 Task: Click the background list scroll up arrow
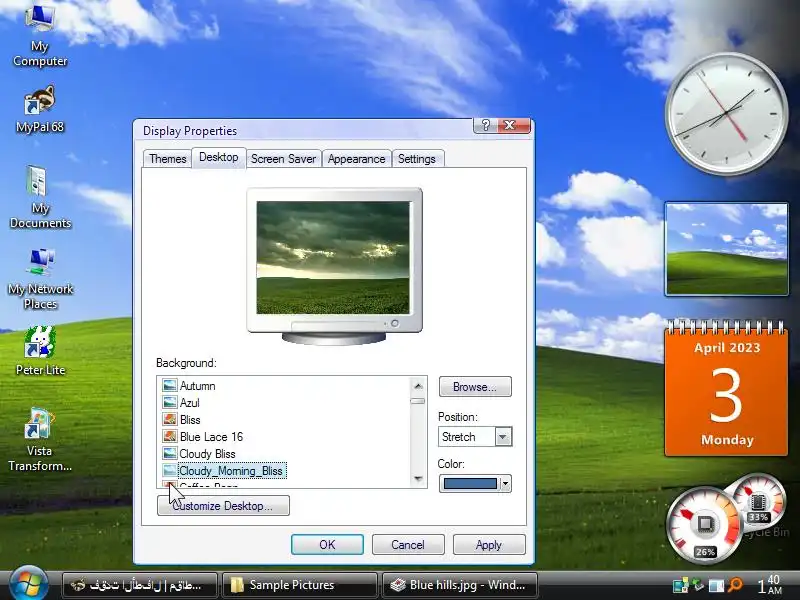[418, 386]
